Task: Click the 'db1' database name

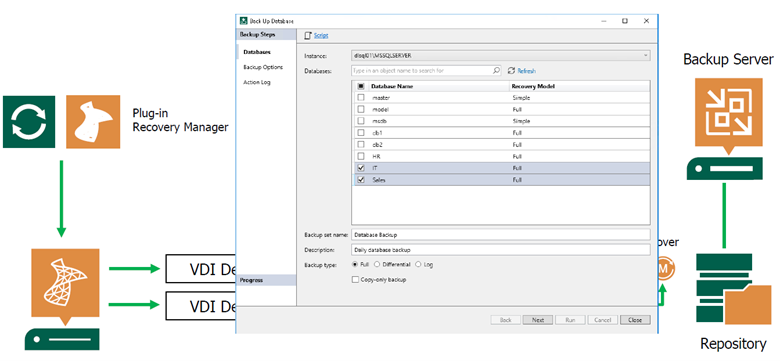Action: tap(378, 133)
